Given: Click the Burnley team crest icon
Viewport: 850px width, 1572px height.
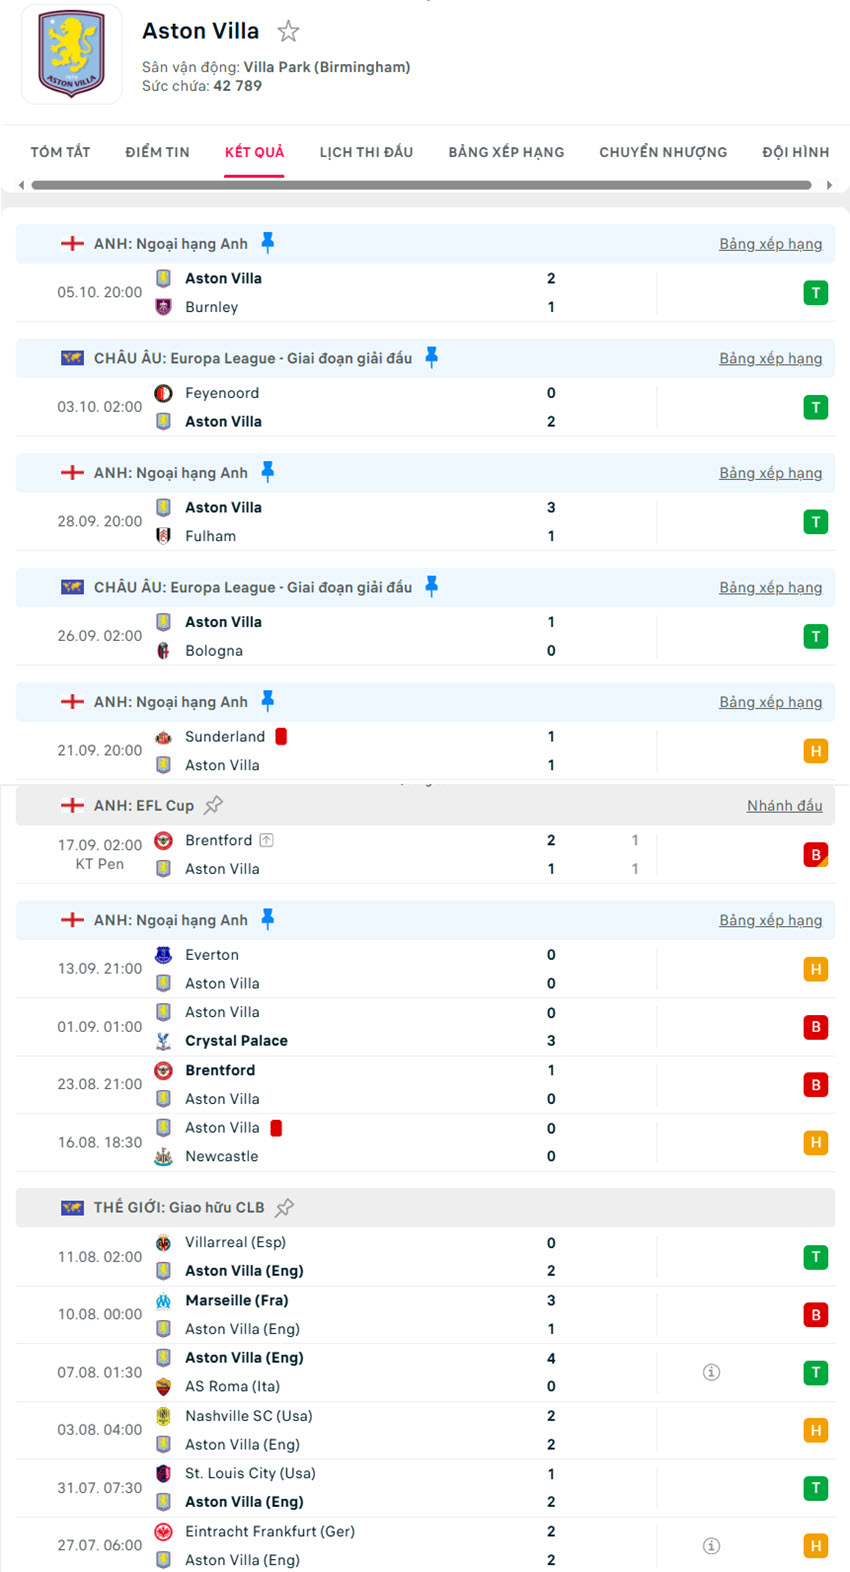Looking at the screenshot, I should click(163, 307).
